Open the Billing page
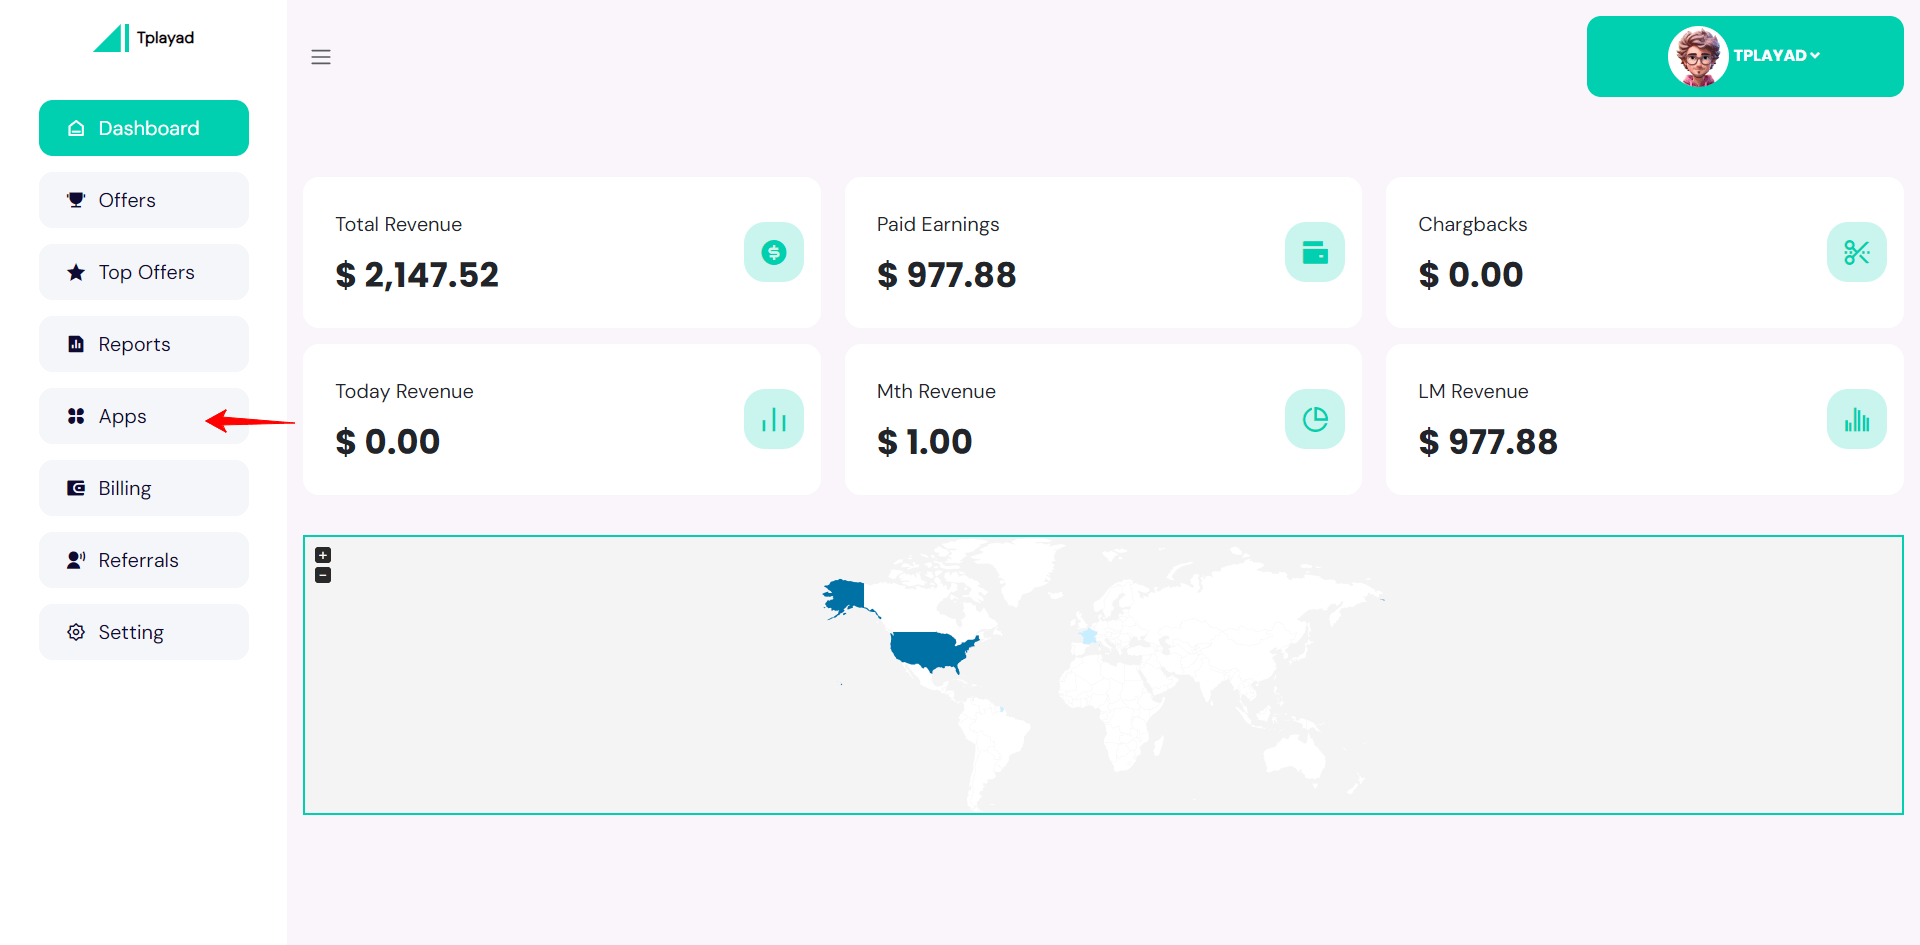Viewport: 1920px width, 945px height. click(144, 488)
